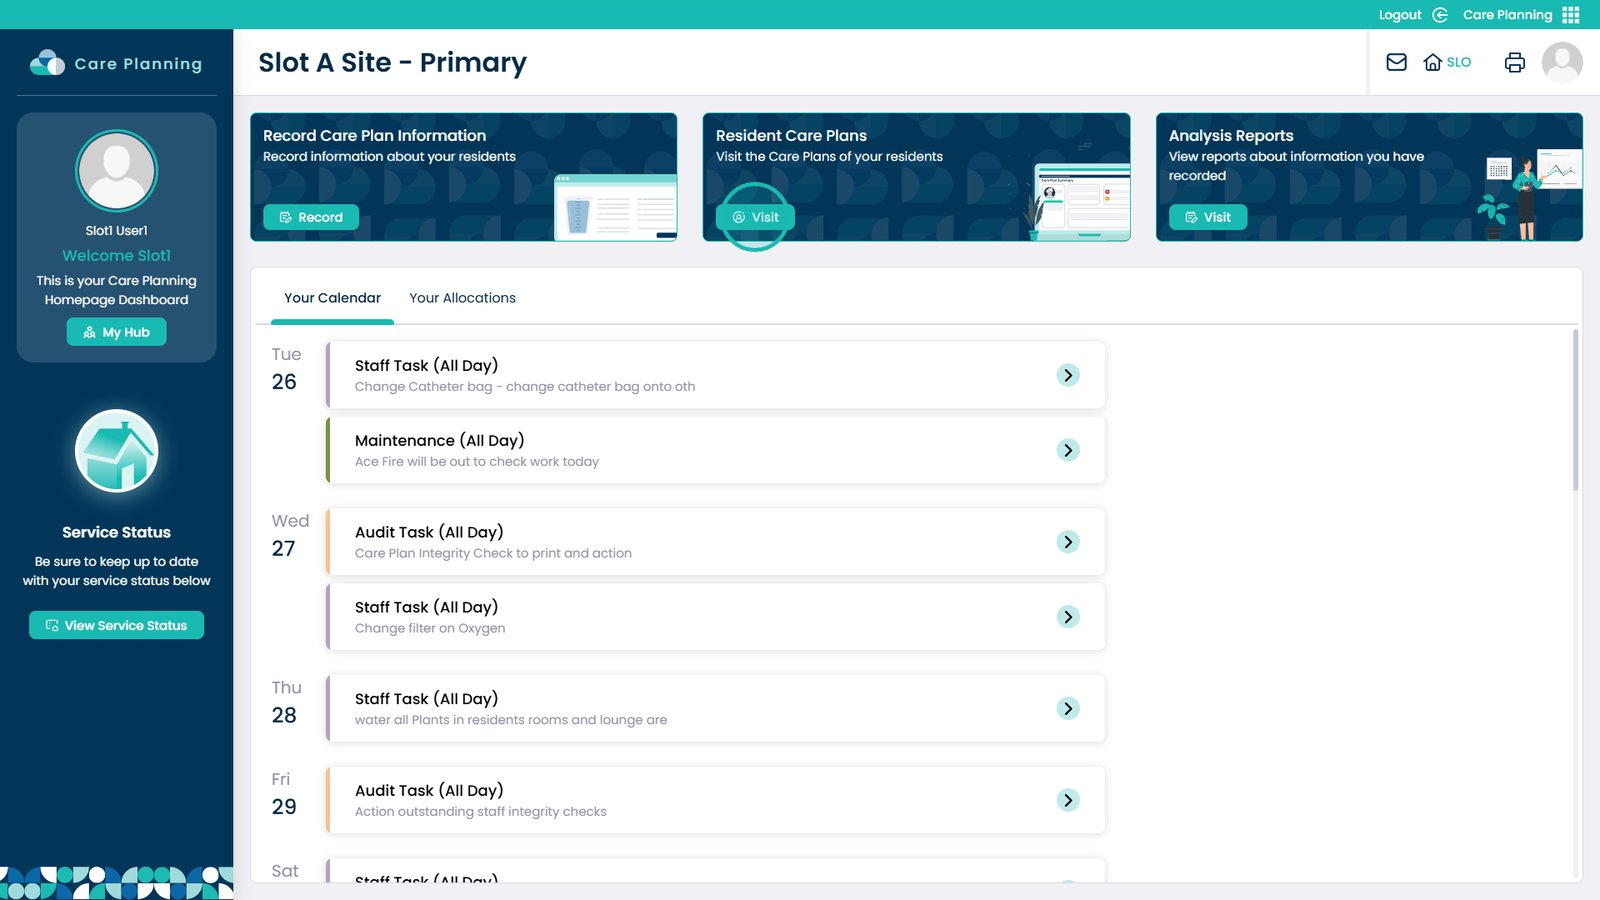Open the user profile avatar in header
The height and width of the screenshot is (900, 1600).
(1561, 62)
